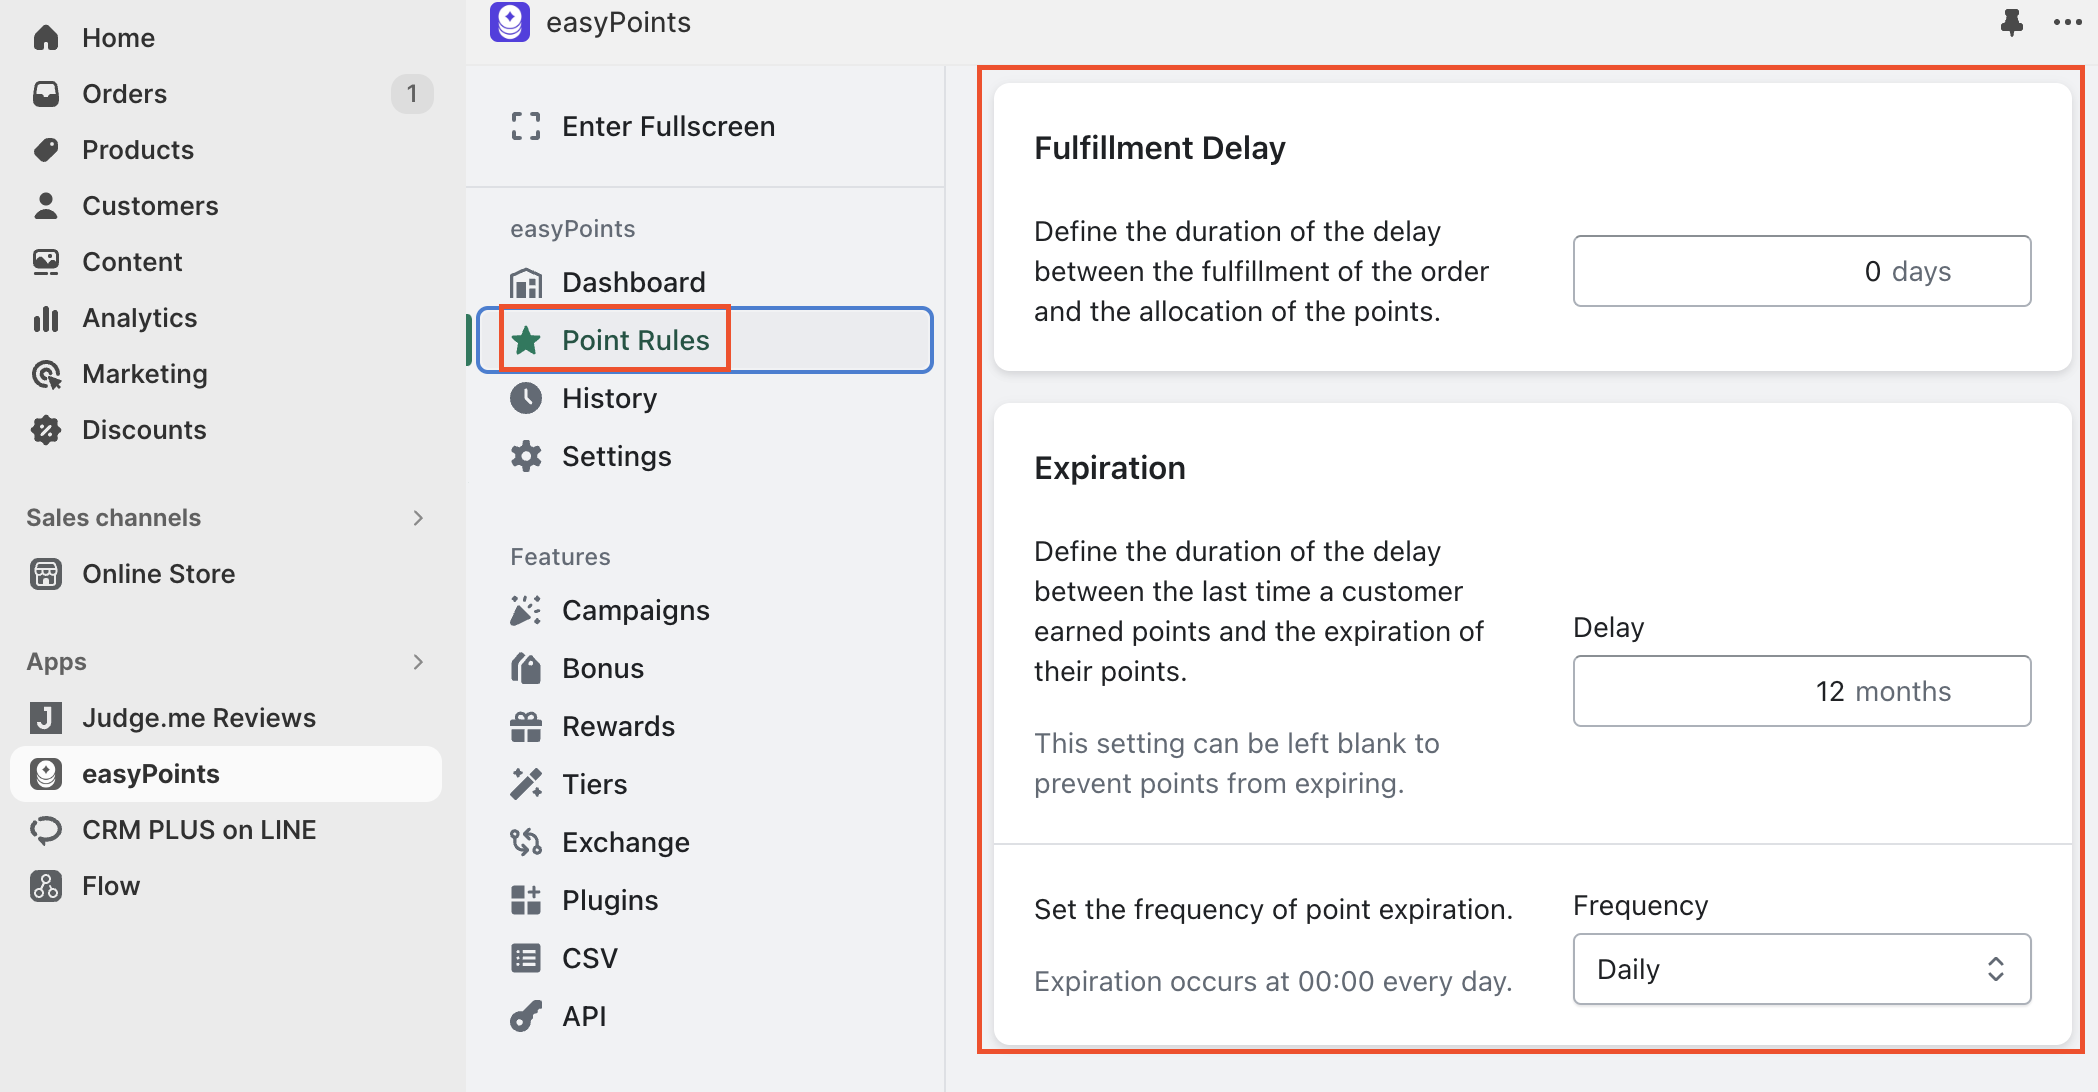The width and height of the screenshot is (2098, 1092).
Task: Click the Fulfillment Delay days input field
Action: (x=1801, y=271)
